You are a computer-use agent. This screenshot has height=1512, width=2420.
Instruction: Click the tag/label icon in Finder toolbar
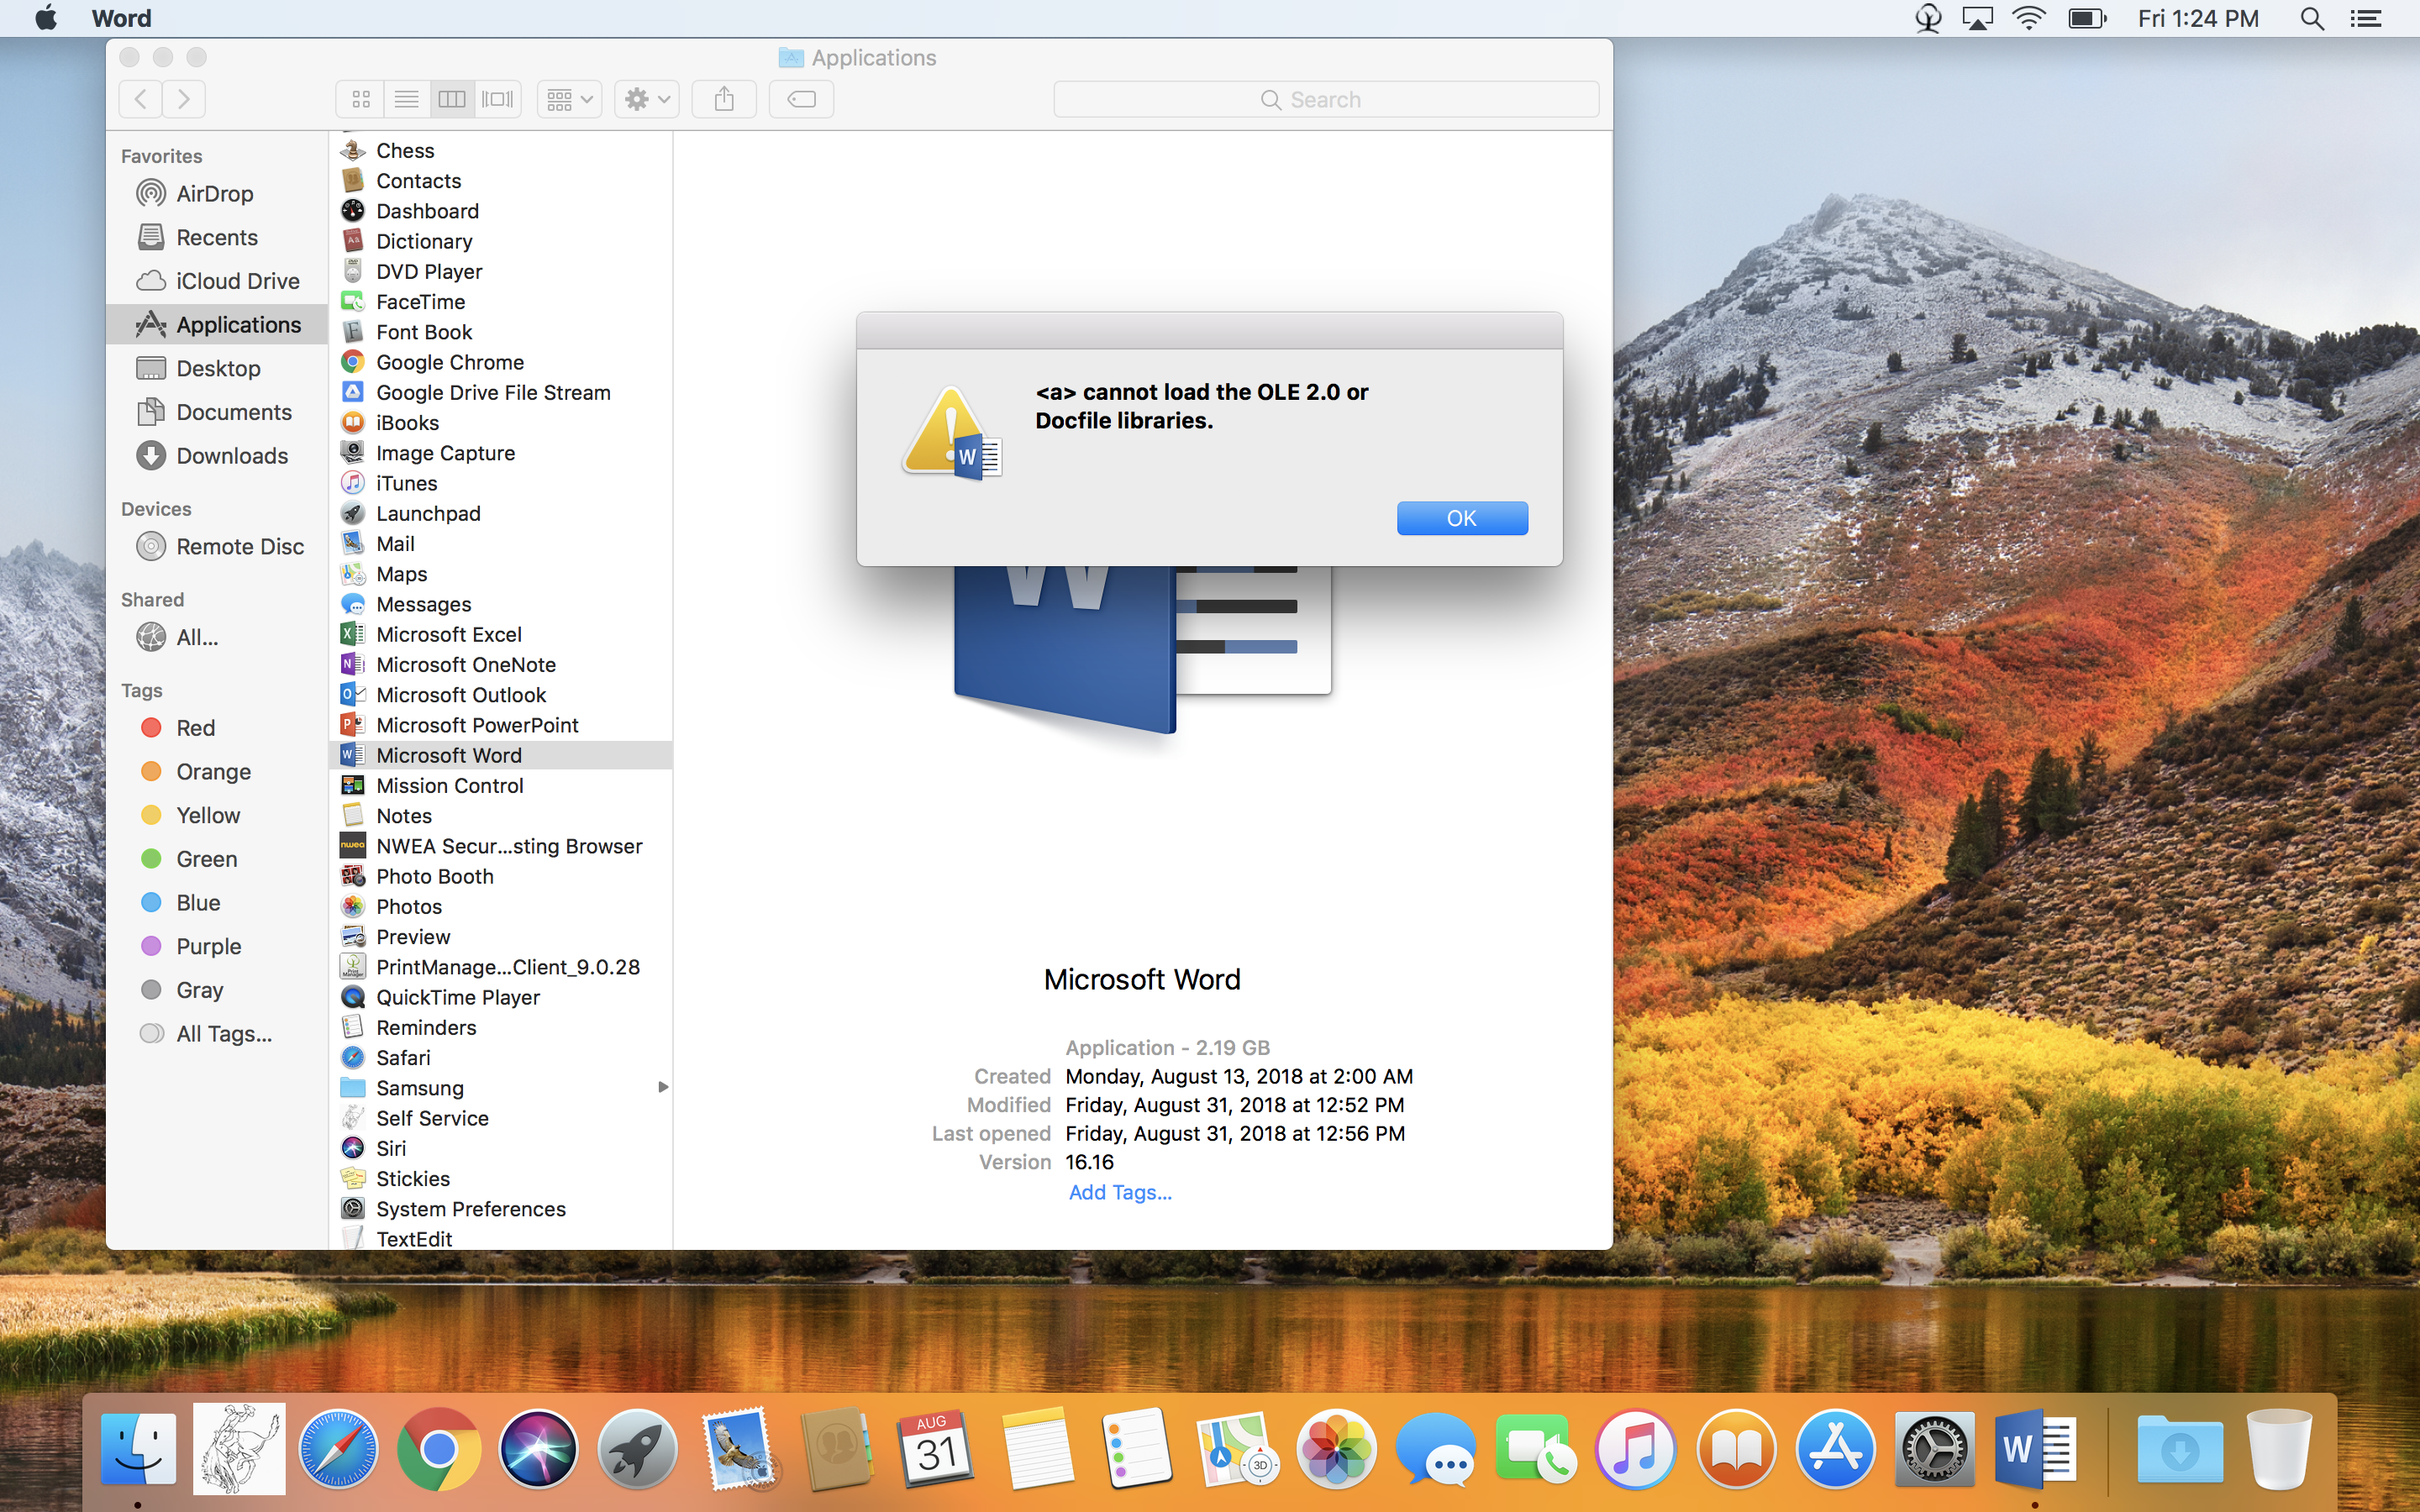pyautogui.click(x=802, y=99)
